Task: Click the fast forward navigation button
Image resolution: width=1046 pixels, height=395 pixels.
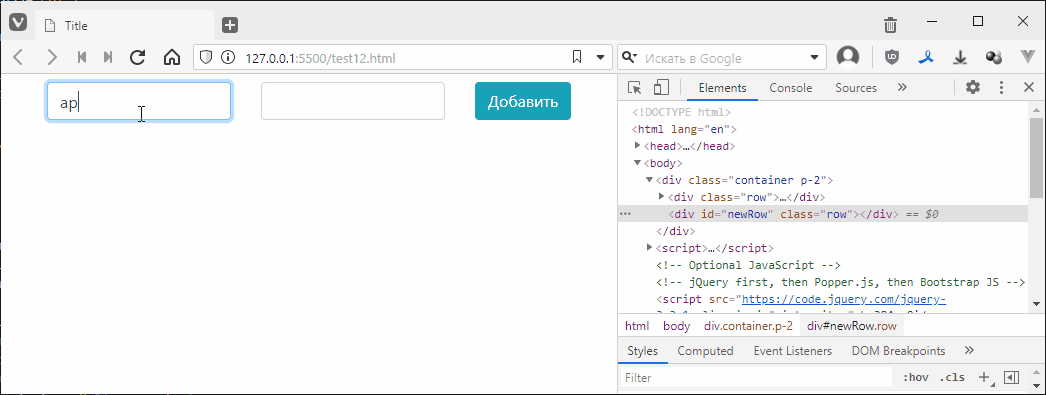Action: (107, 57)
